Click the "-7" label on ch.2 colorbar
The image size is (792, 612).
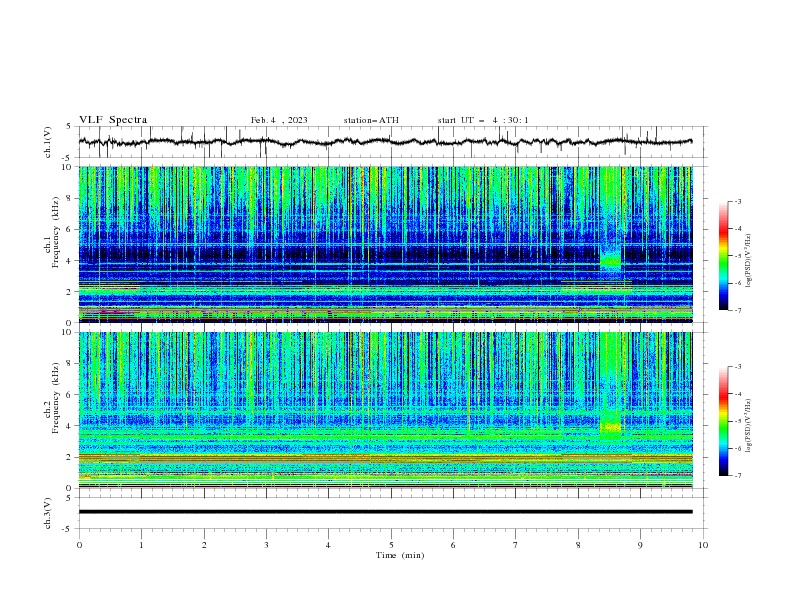click(x=738, y=475)
